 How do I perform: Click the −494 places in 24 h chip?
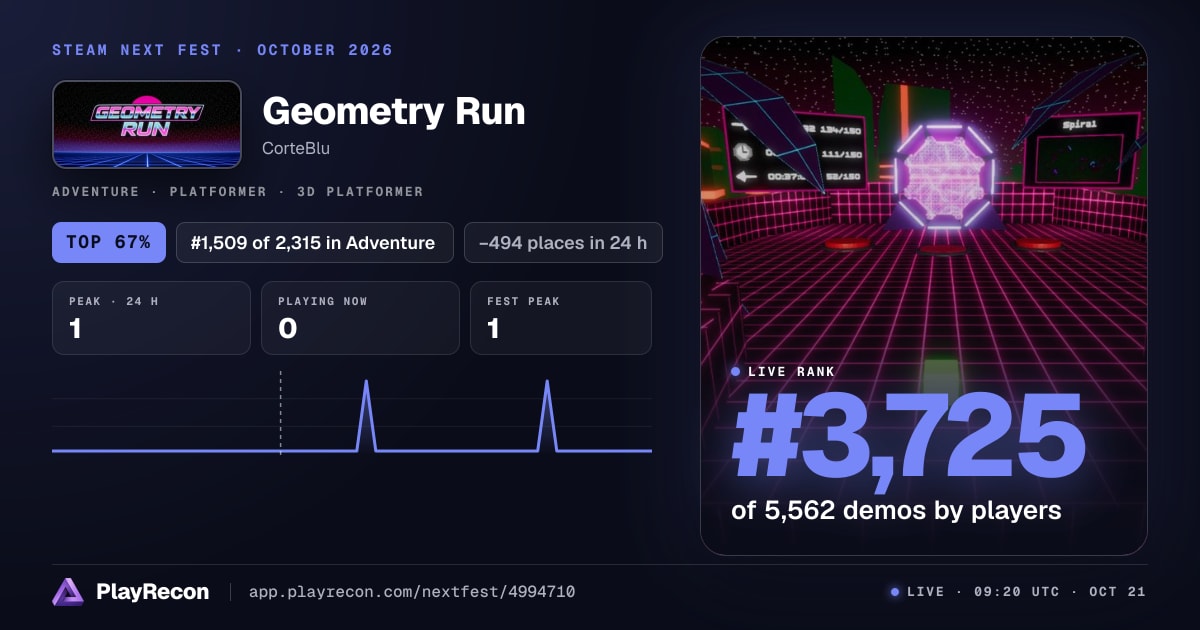pos(563,242)
